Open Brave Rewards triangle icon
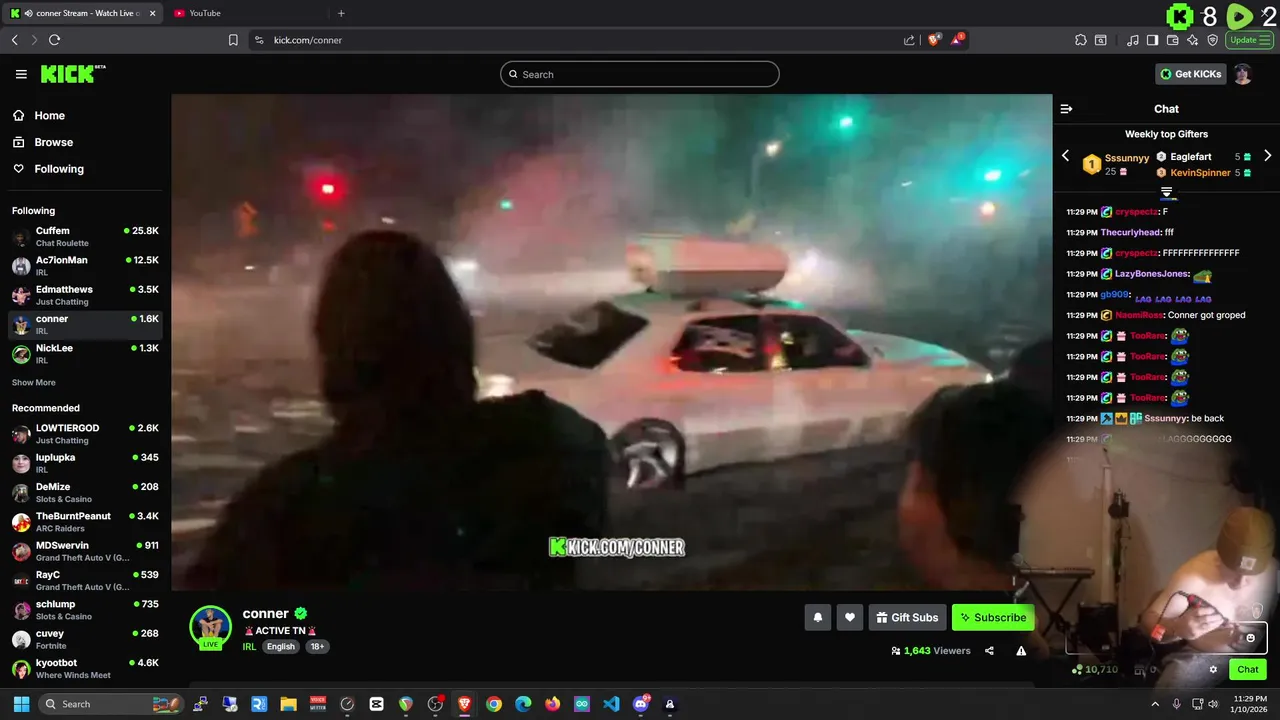This screenshot has height=720, width=1280. click(958, 40)
